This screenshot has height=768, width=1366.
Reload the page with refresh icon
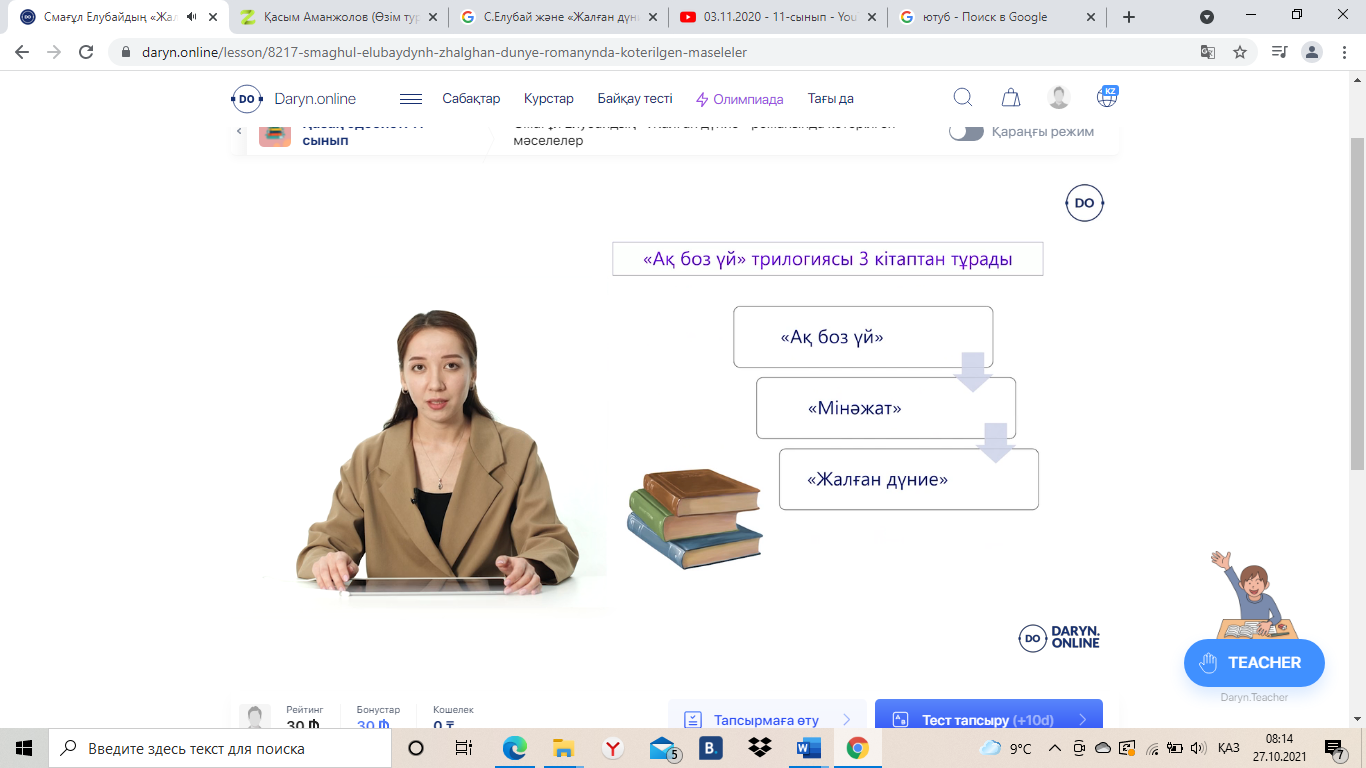pos(86,52)
